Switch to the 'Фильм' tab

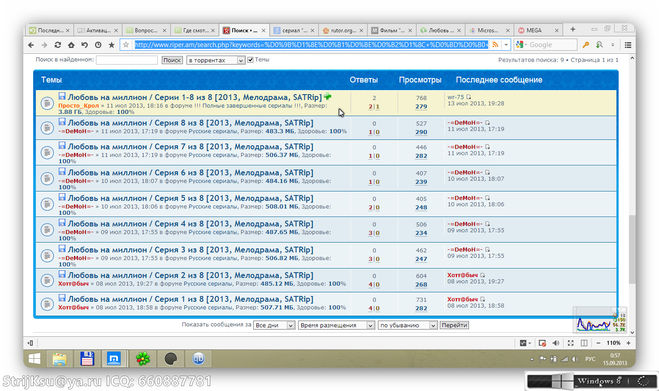(392, 30)
